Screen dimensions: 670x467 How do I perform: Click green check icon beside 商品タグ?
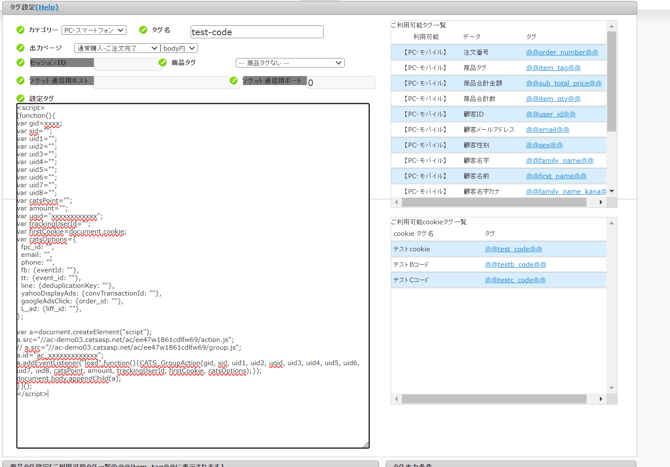point(162,63)
